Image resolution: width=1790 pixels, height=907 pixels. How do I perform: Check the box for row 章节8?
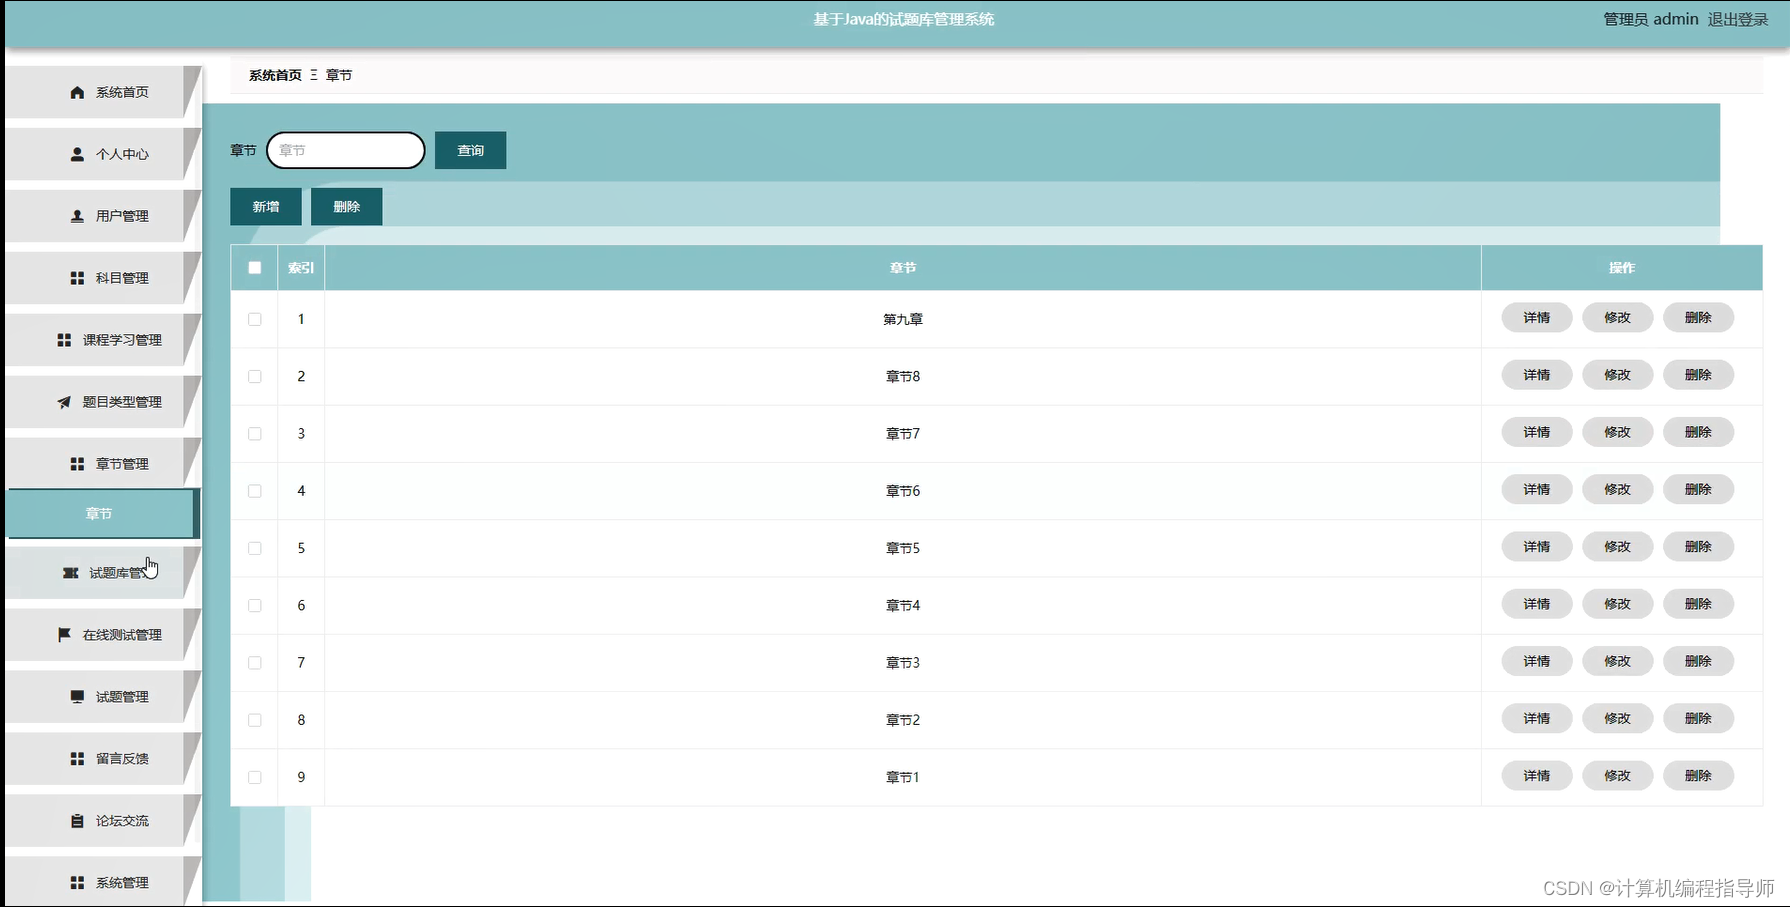click(255, 376)
